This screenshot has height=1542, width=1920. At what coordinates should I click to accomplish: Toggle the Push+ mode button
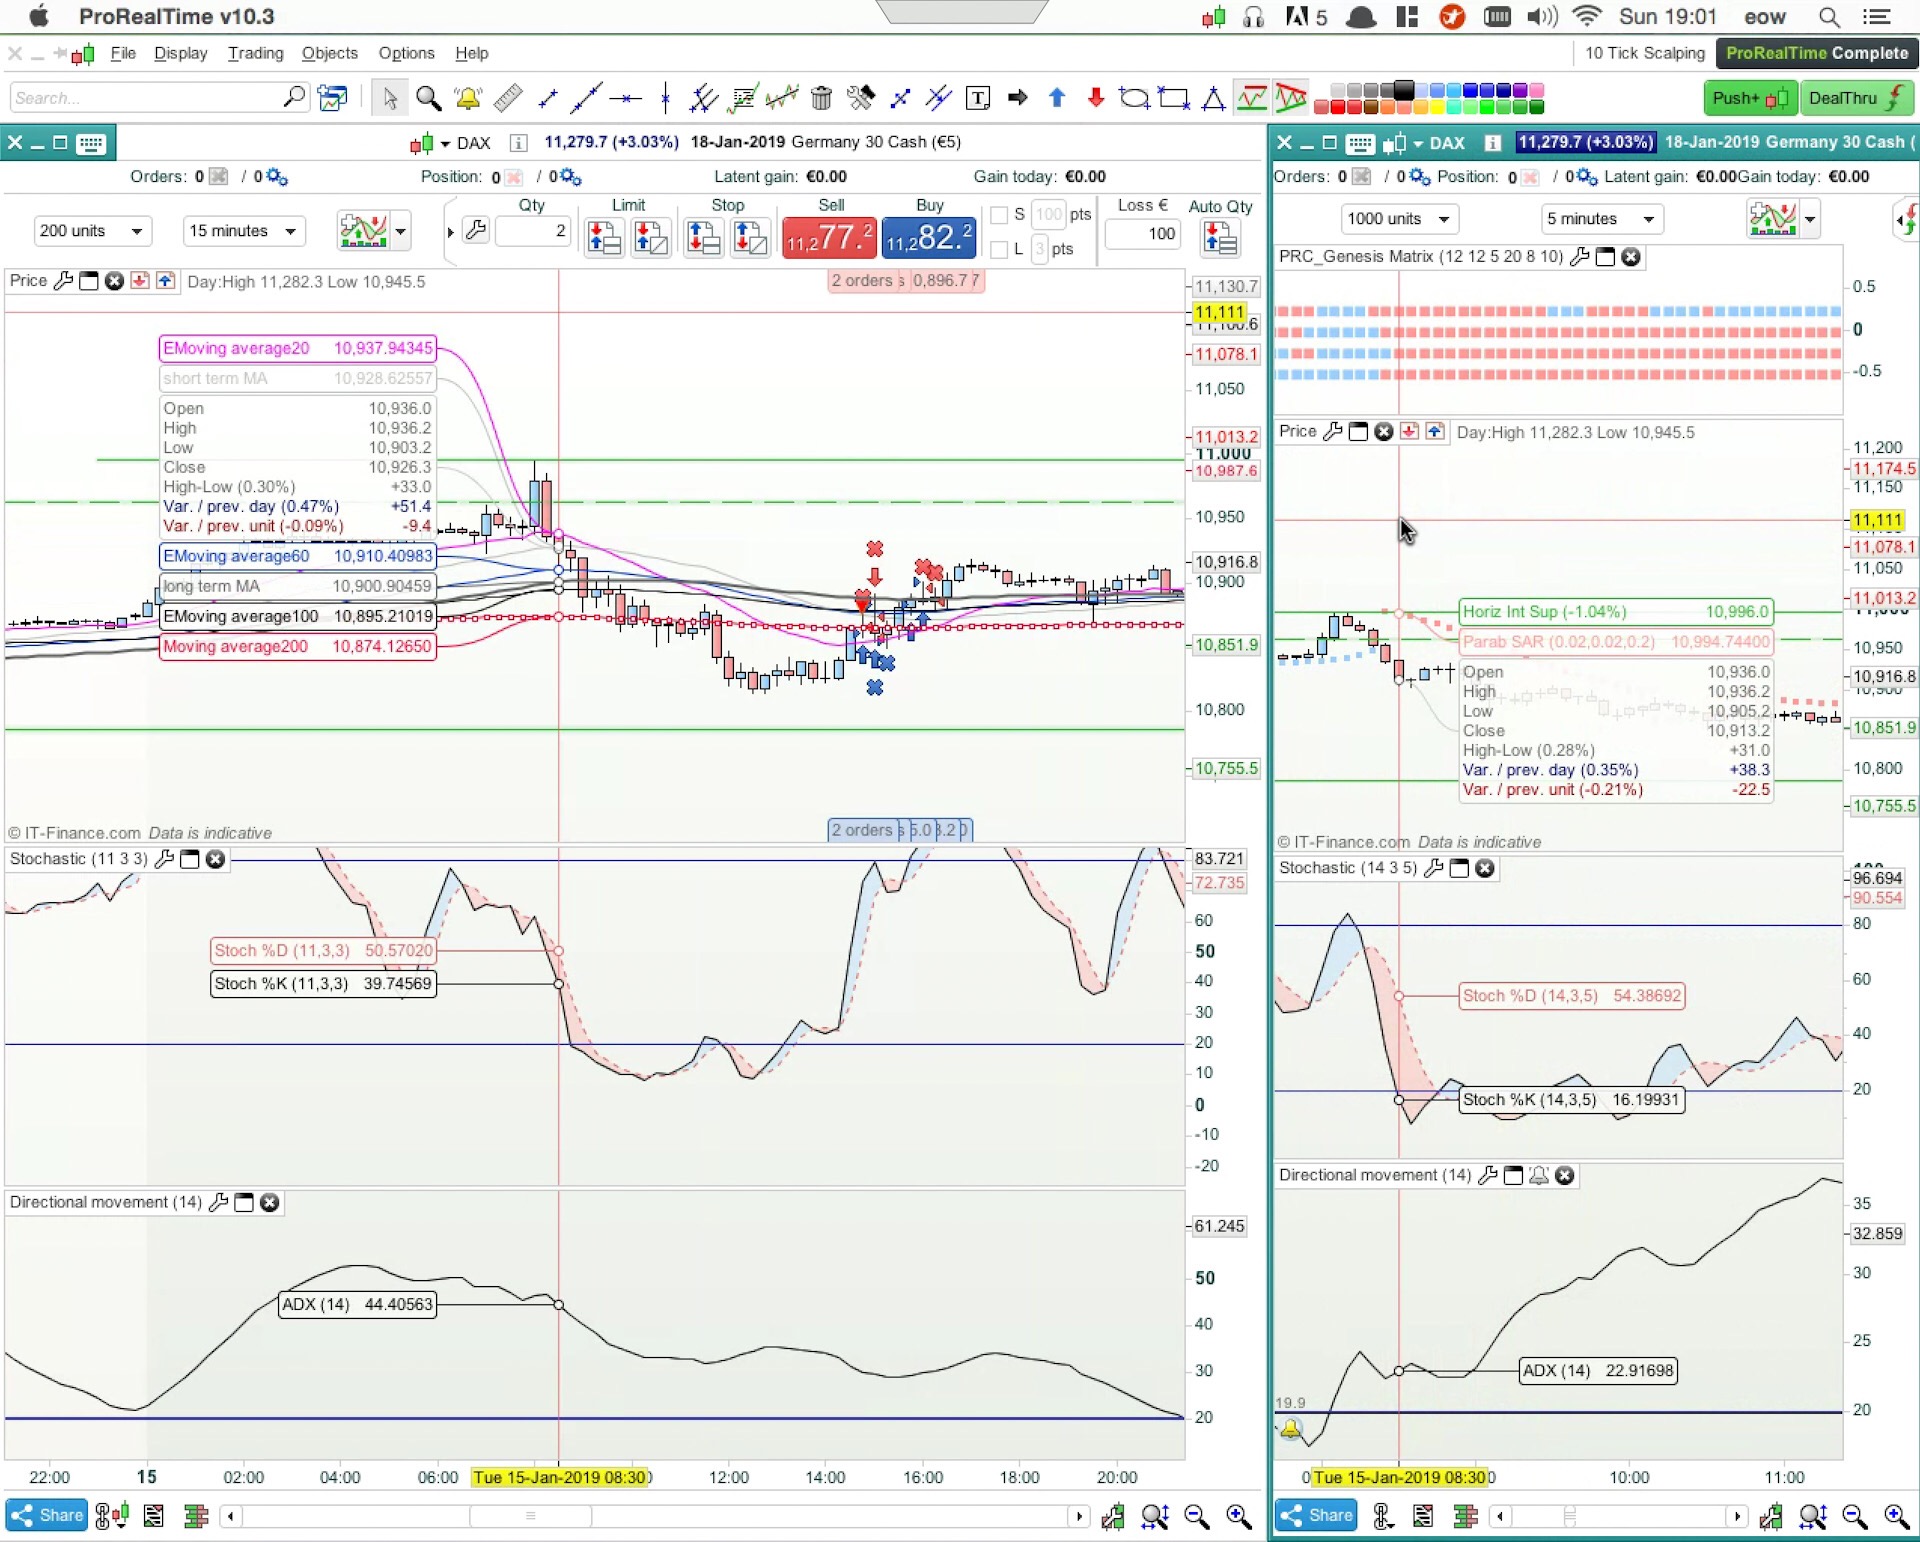pyautogui.click(x=1749, y=98)
